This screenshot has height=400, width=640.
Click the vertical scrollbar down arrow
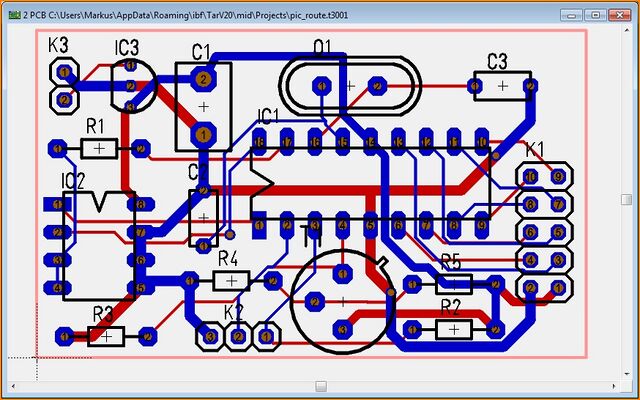point(627,373)
